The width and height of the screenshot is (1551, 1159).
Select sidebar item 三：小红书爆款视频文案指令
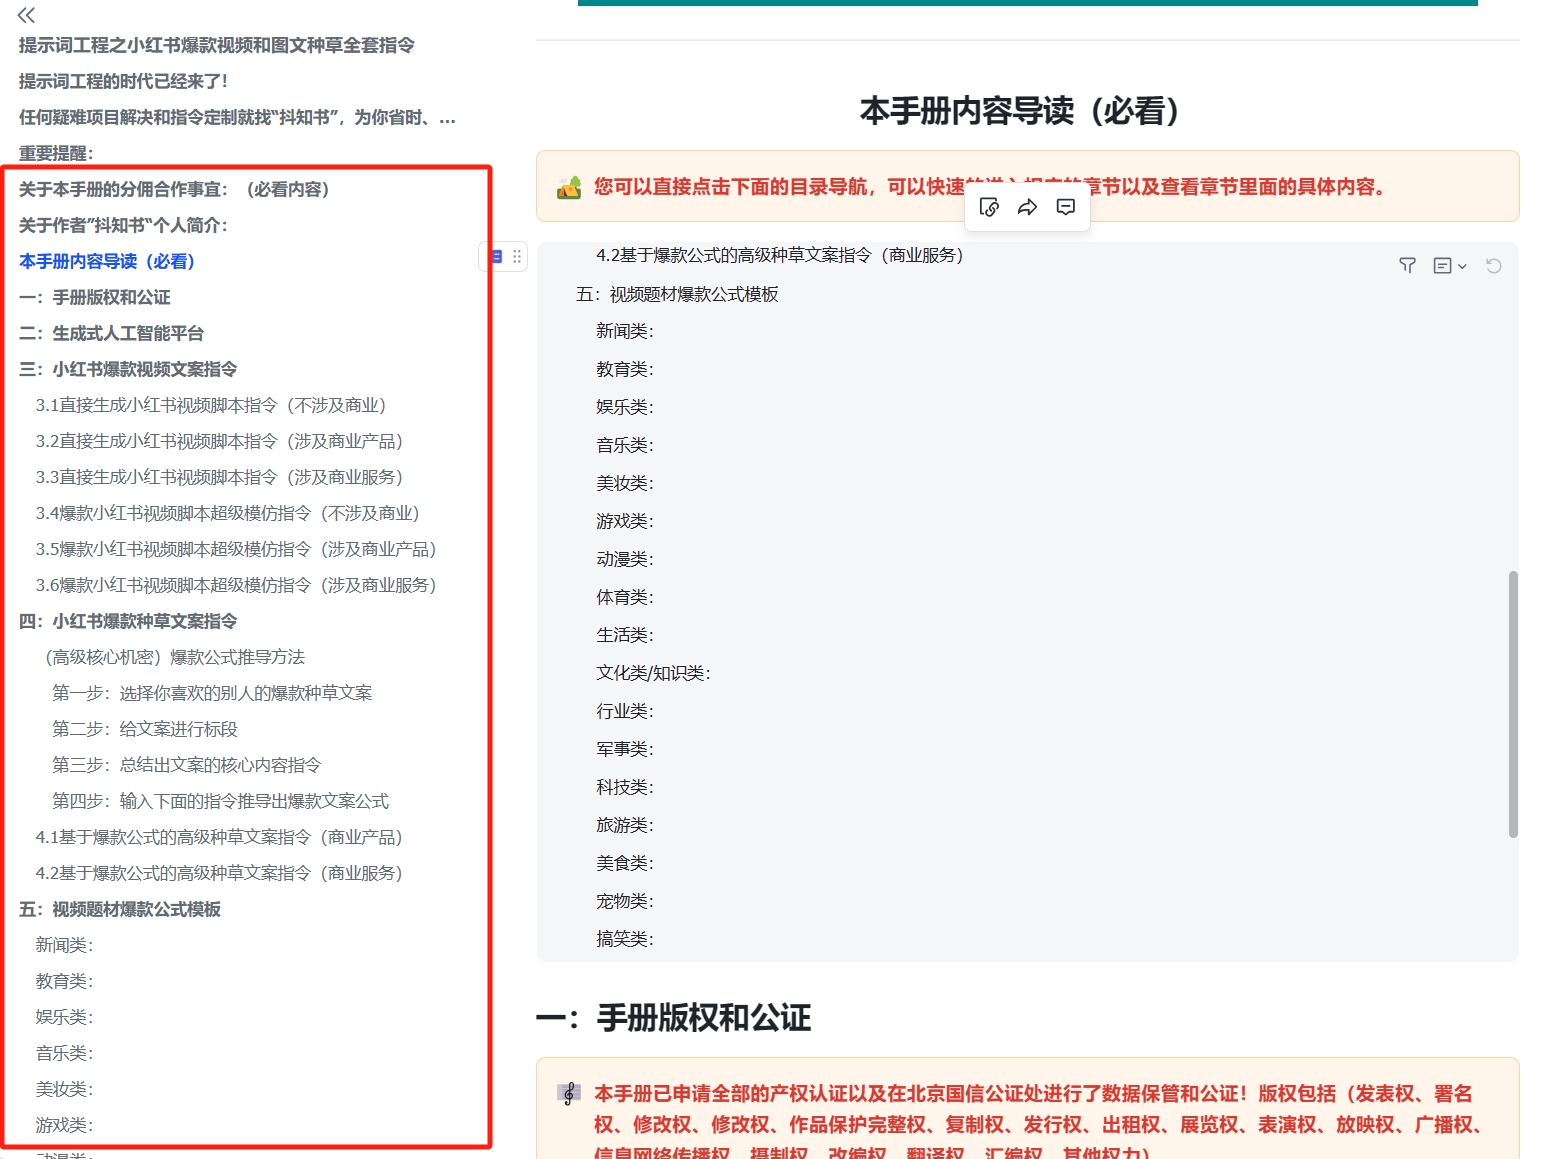(x=128, y=369)
